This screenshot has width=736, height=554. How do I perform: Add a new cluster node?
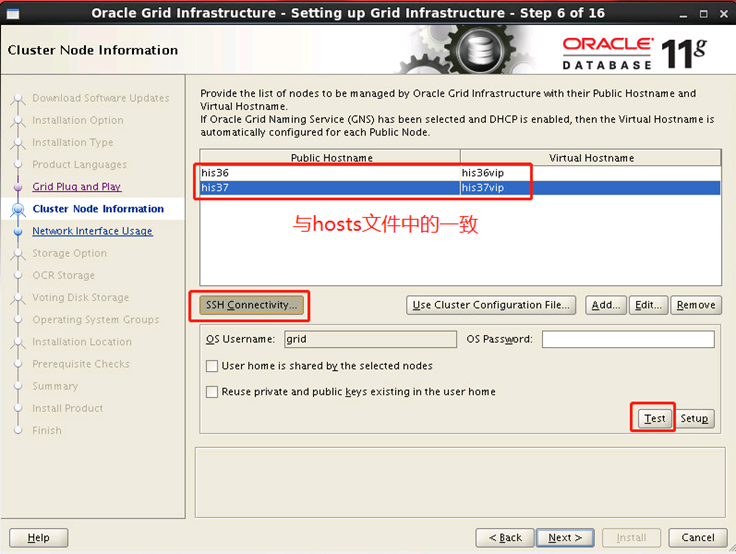click(x=606, y=305)
